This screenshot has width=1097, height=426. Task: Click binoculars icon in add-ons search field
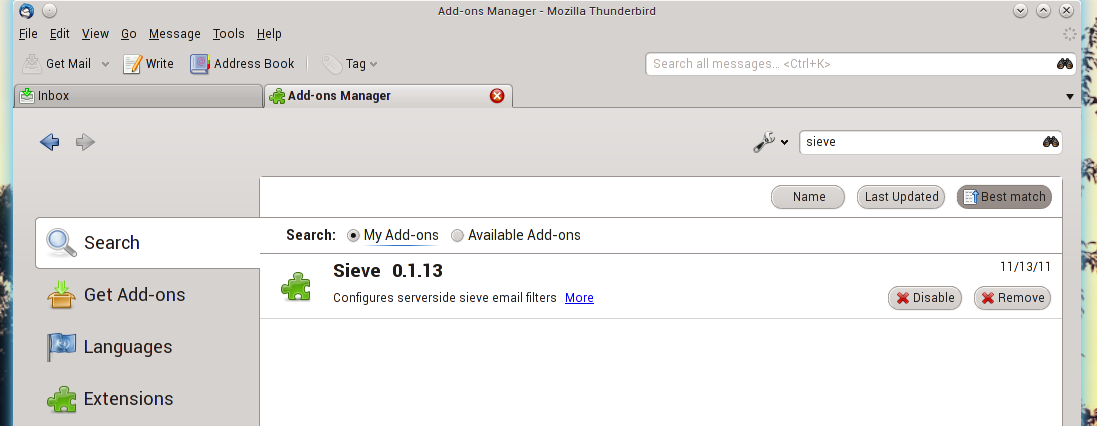coord(1050,142)
